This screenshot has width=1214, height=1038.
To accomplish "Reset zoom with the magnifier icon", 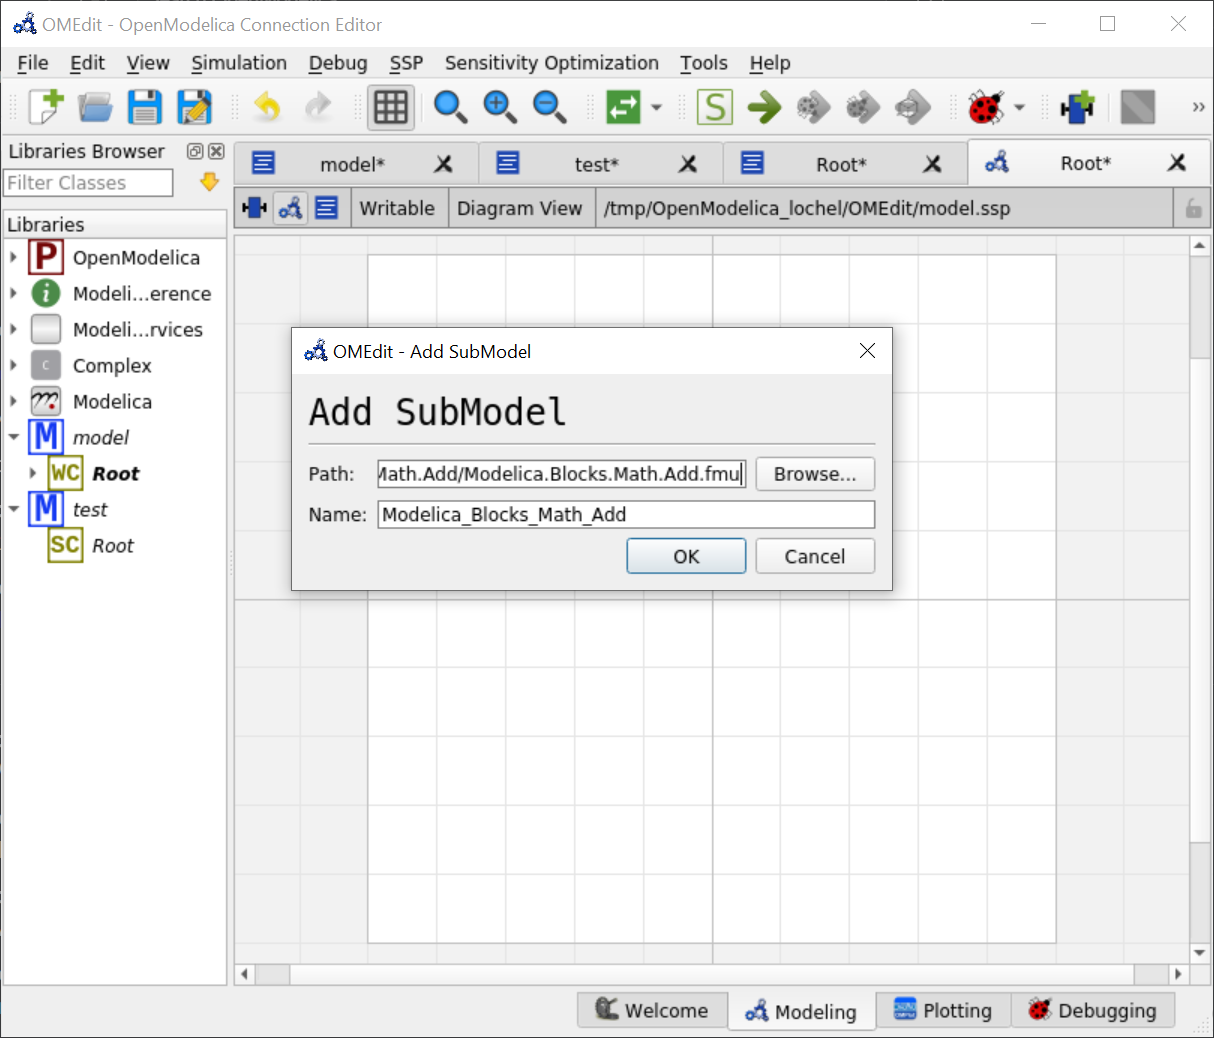I will pos(450,107).
